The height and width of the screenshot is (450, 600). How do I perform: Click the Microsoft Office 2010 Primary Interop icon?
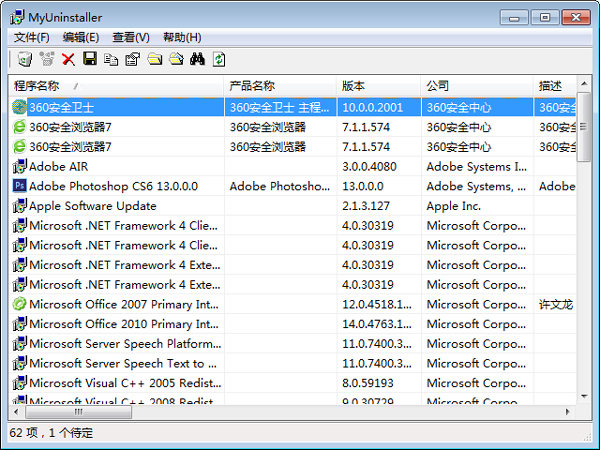tap(19, 324)
